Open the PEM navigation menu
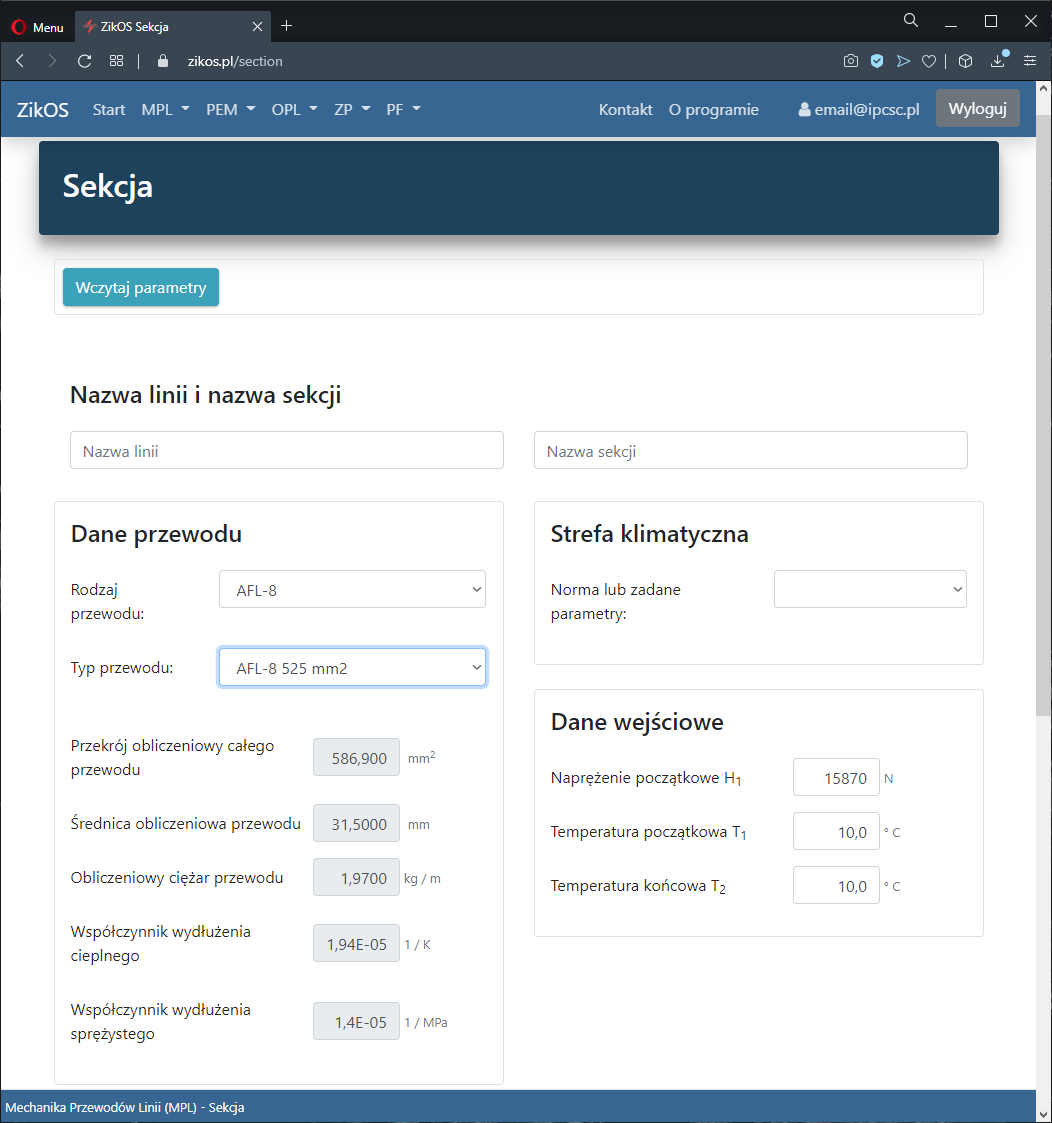 [x=231, y=109]
